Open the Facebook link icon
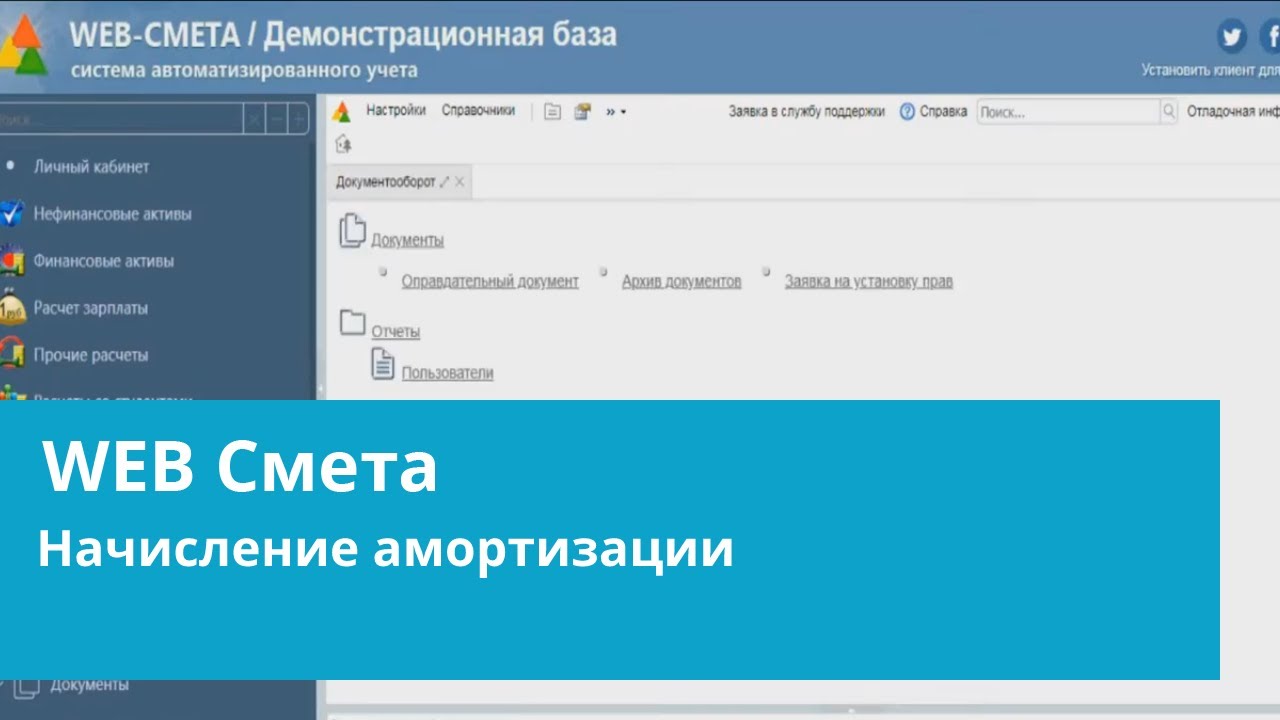 [x=1270, y=37]
